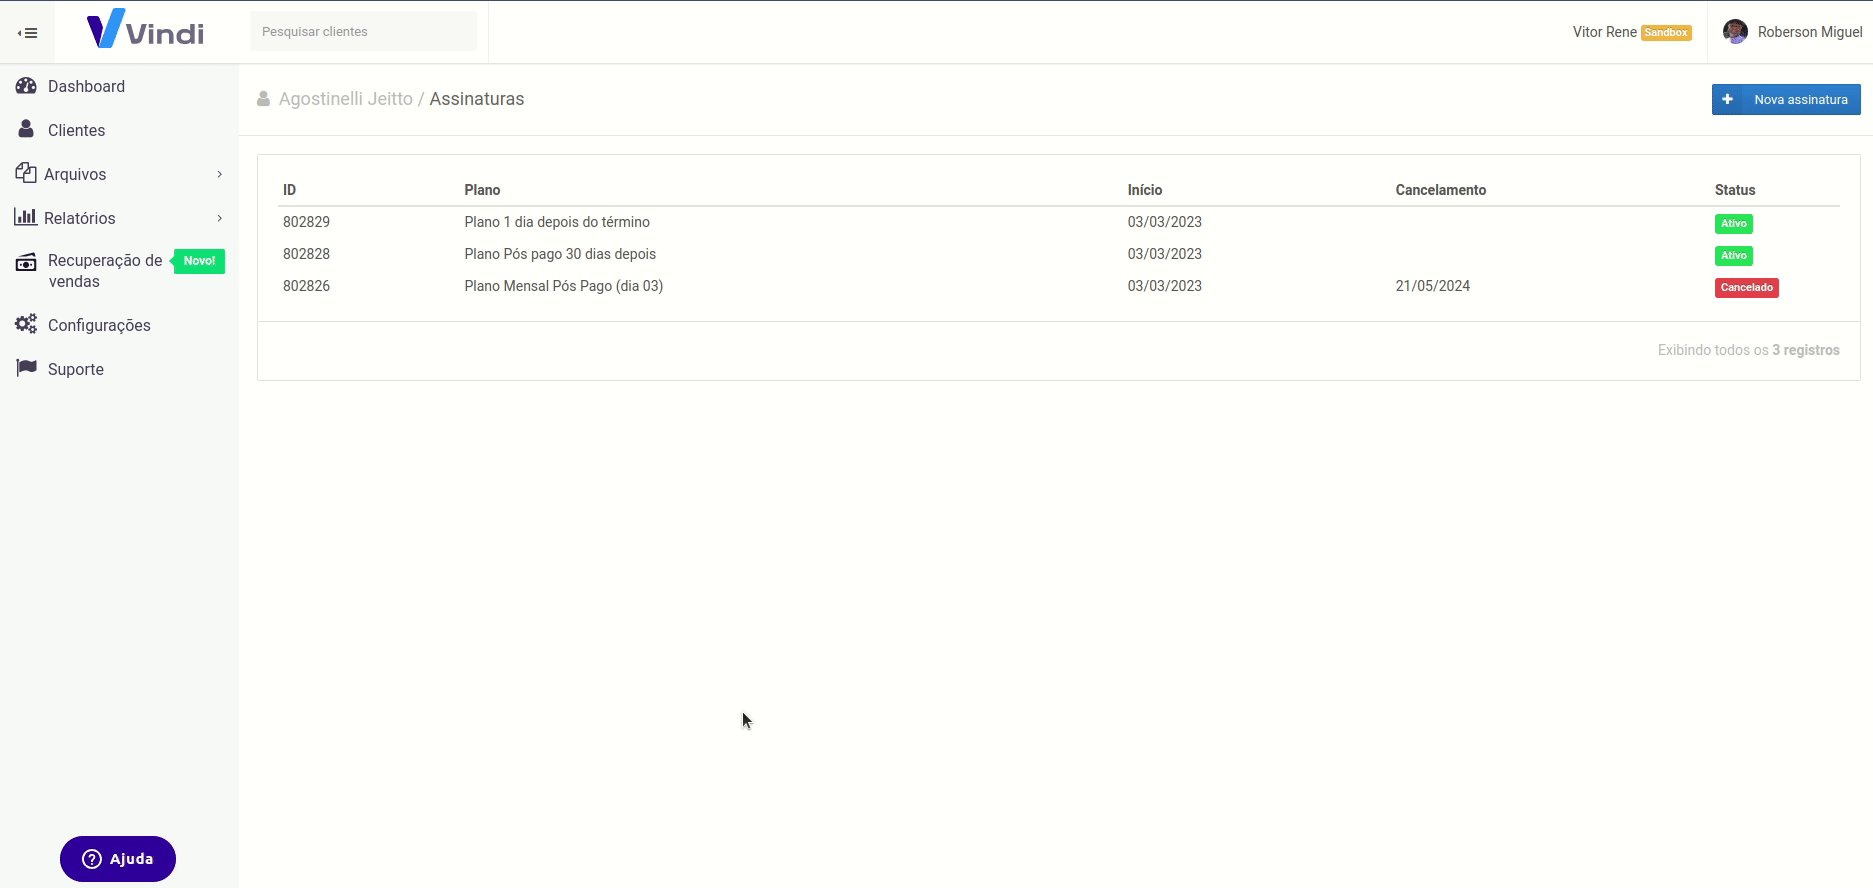Click the Assinaturas breadcrumb title
Viewport: 1873px width, 888px height.
click(x=477, y=99)
